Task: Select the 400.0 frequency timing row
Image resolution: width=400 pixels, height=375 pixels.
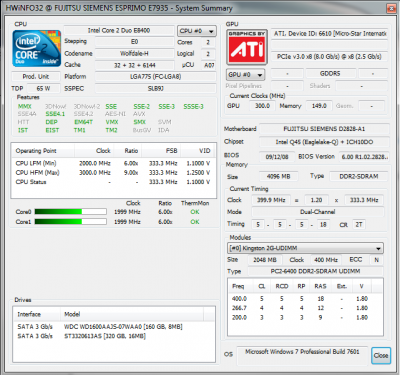Action: [305, 299]
